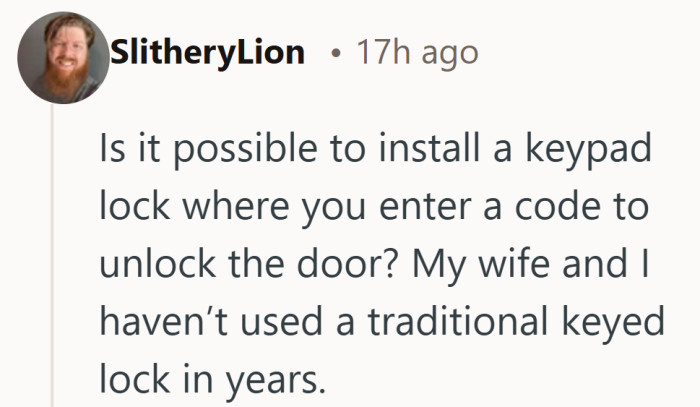This screenshot has width=700, height=407.
Task: Click the SlitheryLion username
Action: tap(208, 53)
